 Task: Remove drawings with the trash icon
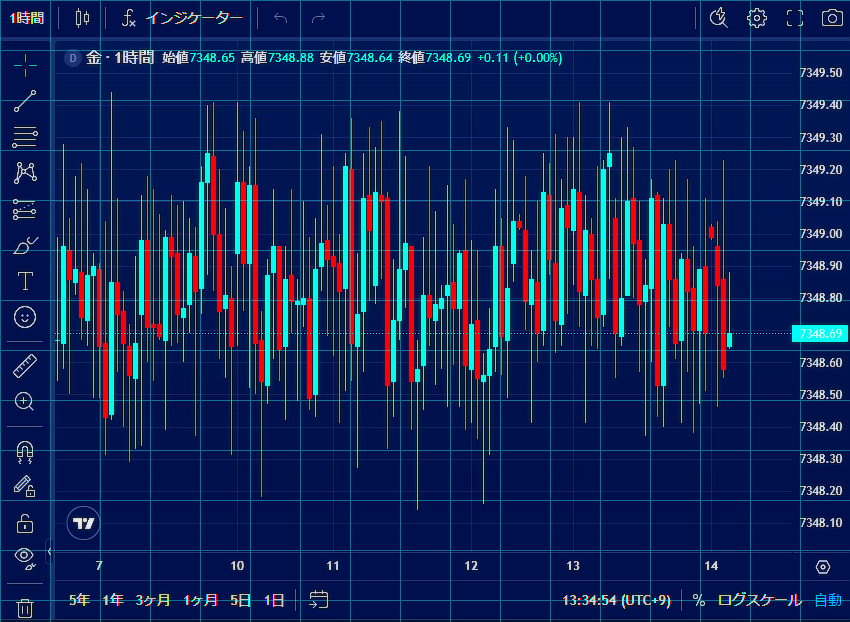[x=25, y=608]
